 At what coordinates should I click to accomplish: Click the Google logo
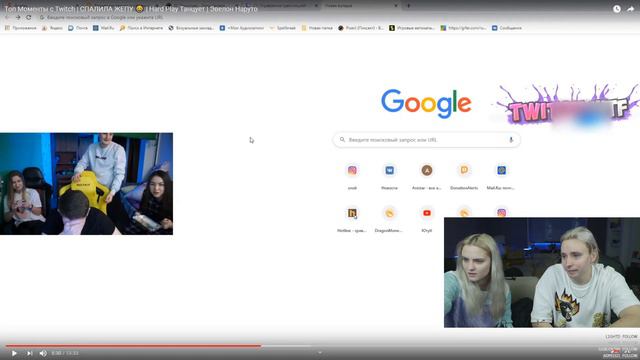click(426, 103)
